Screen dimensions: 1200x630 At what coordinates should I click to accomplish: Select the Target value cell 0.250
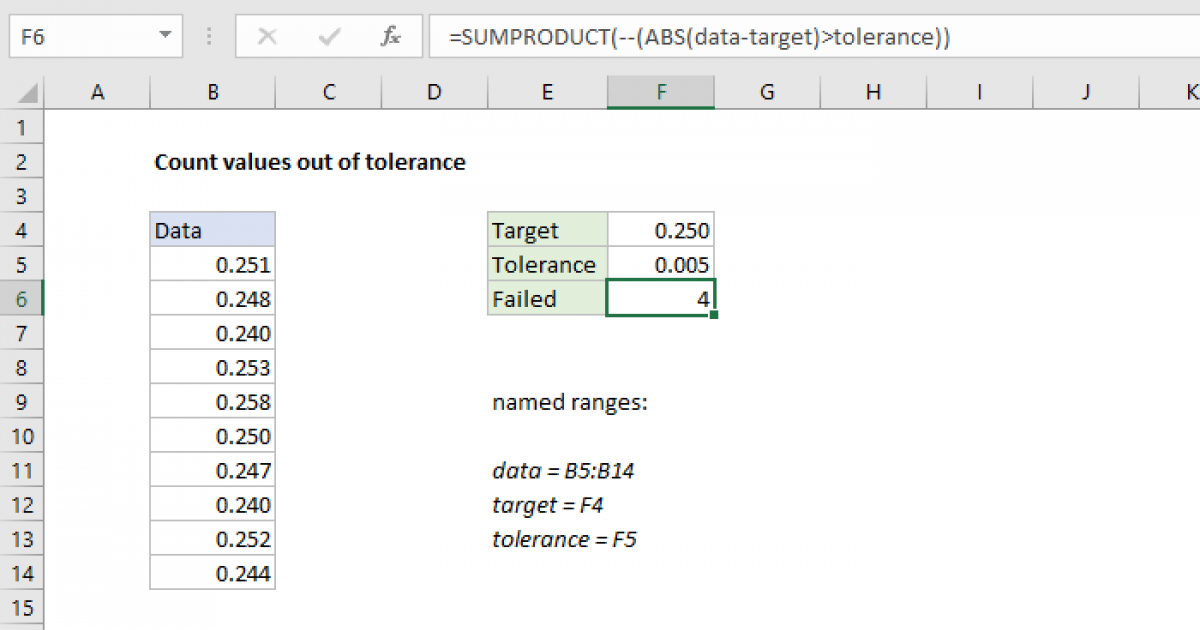(660, 231)
